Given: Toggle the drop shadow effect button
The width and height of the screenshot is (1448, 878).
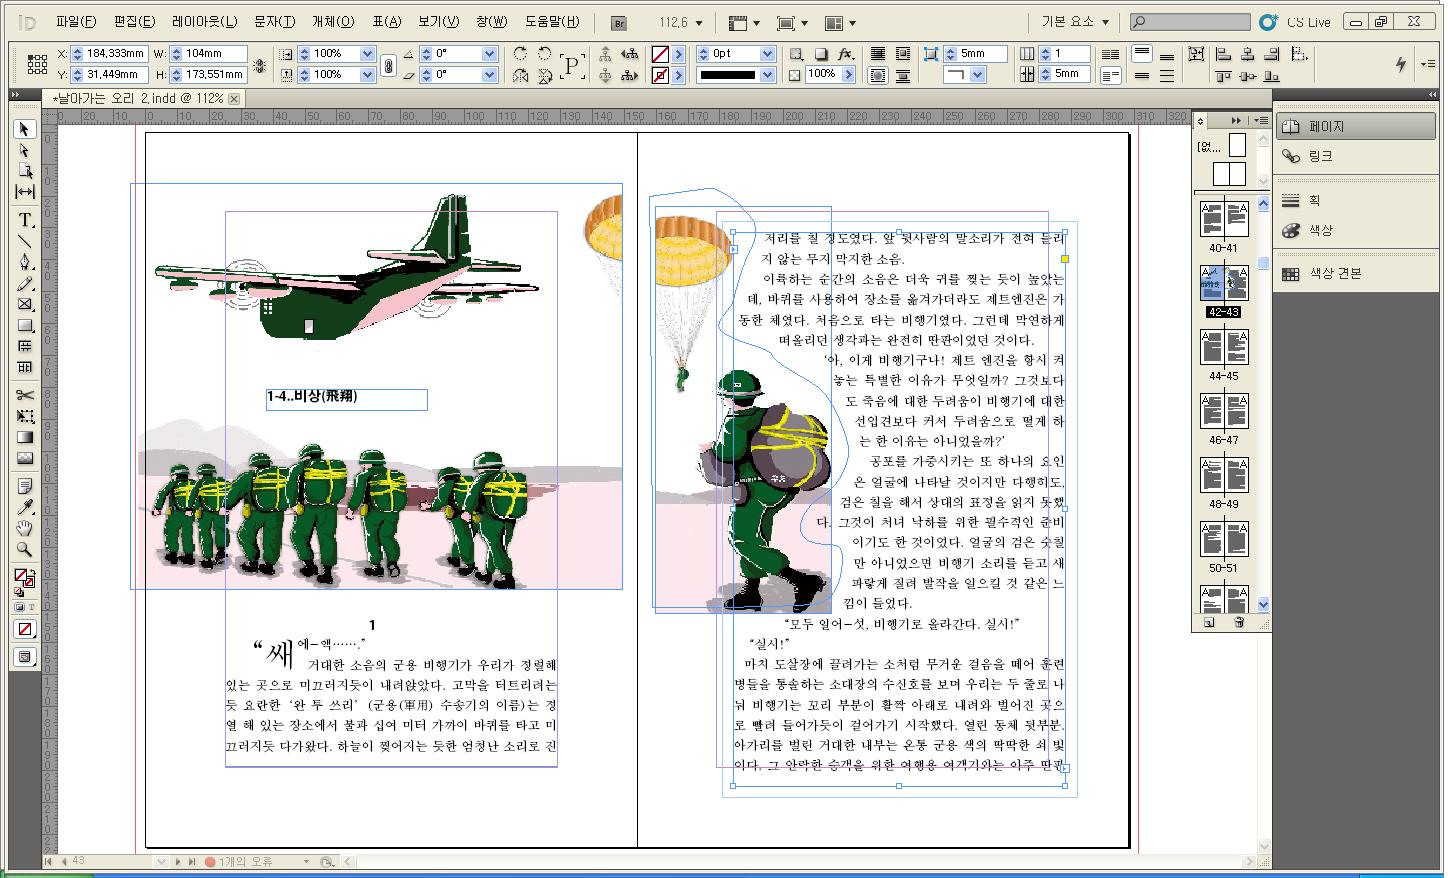Looking at the screenshot, I should (x=820, y=54).
